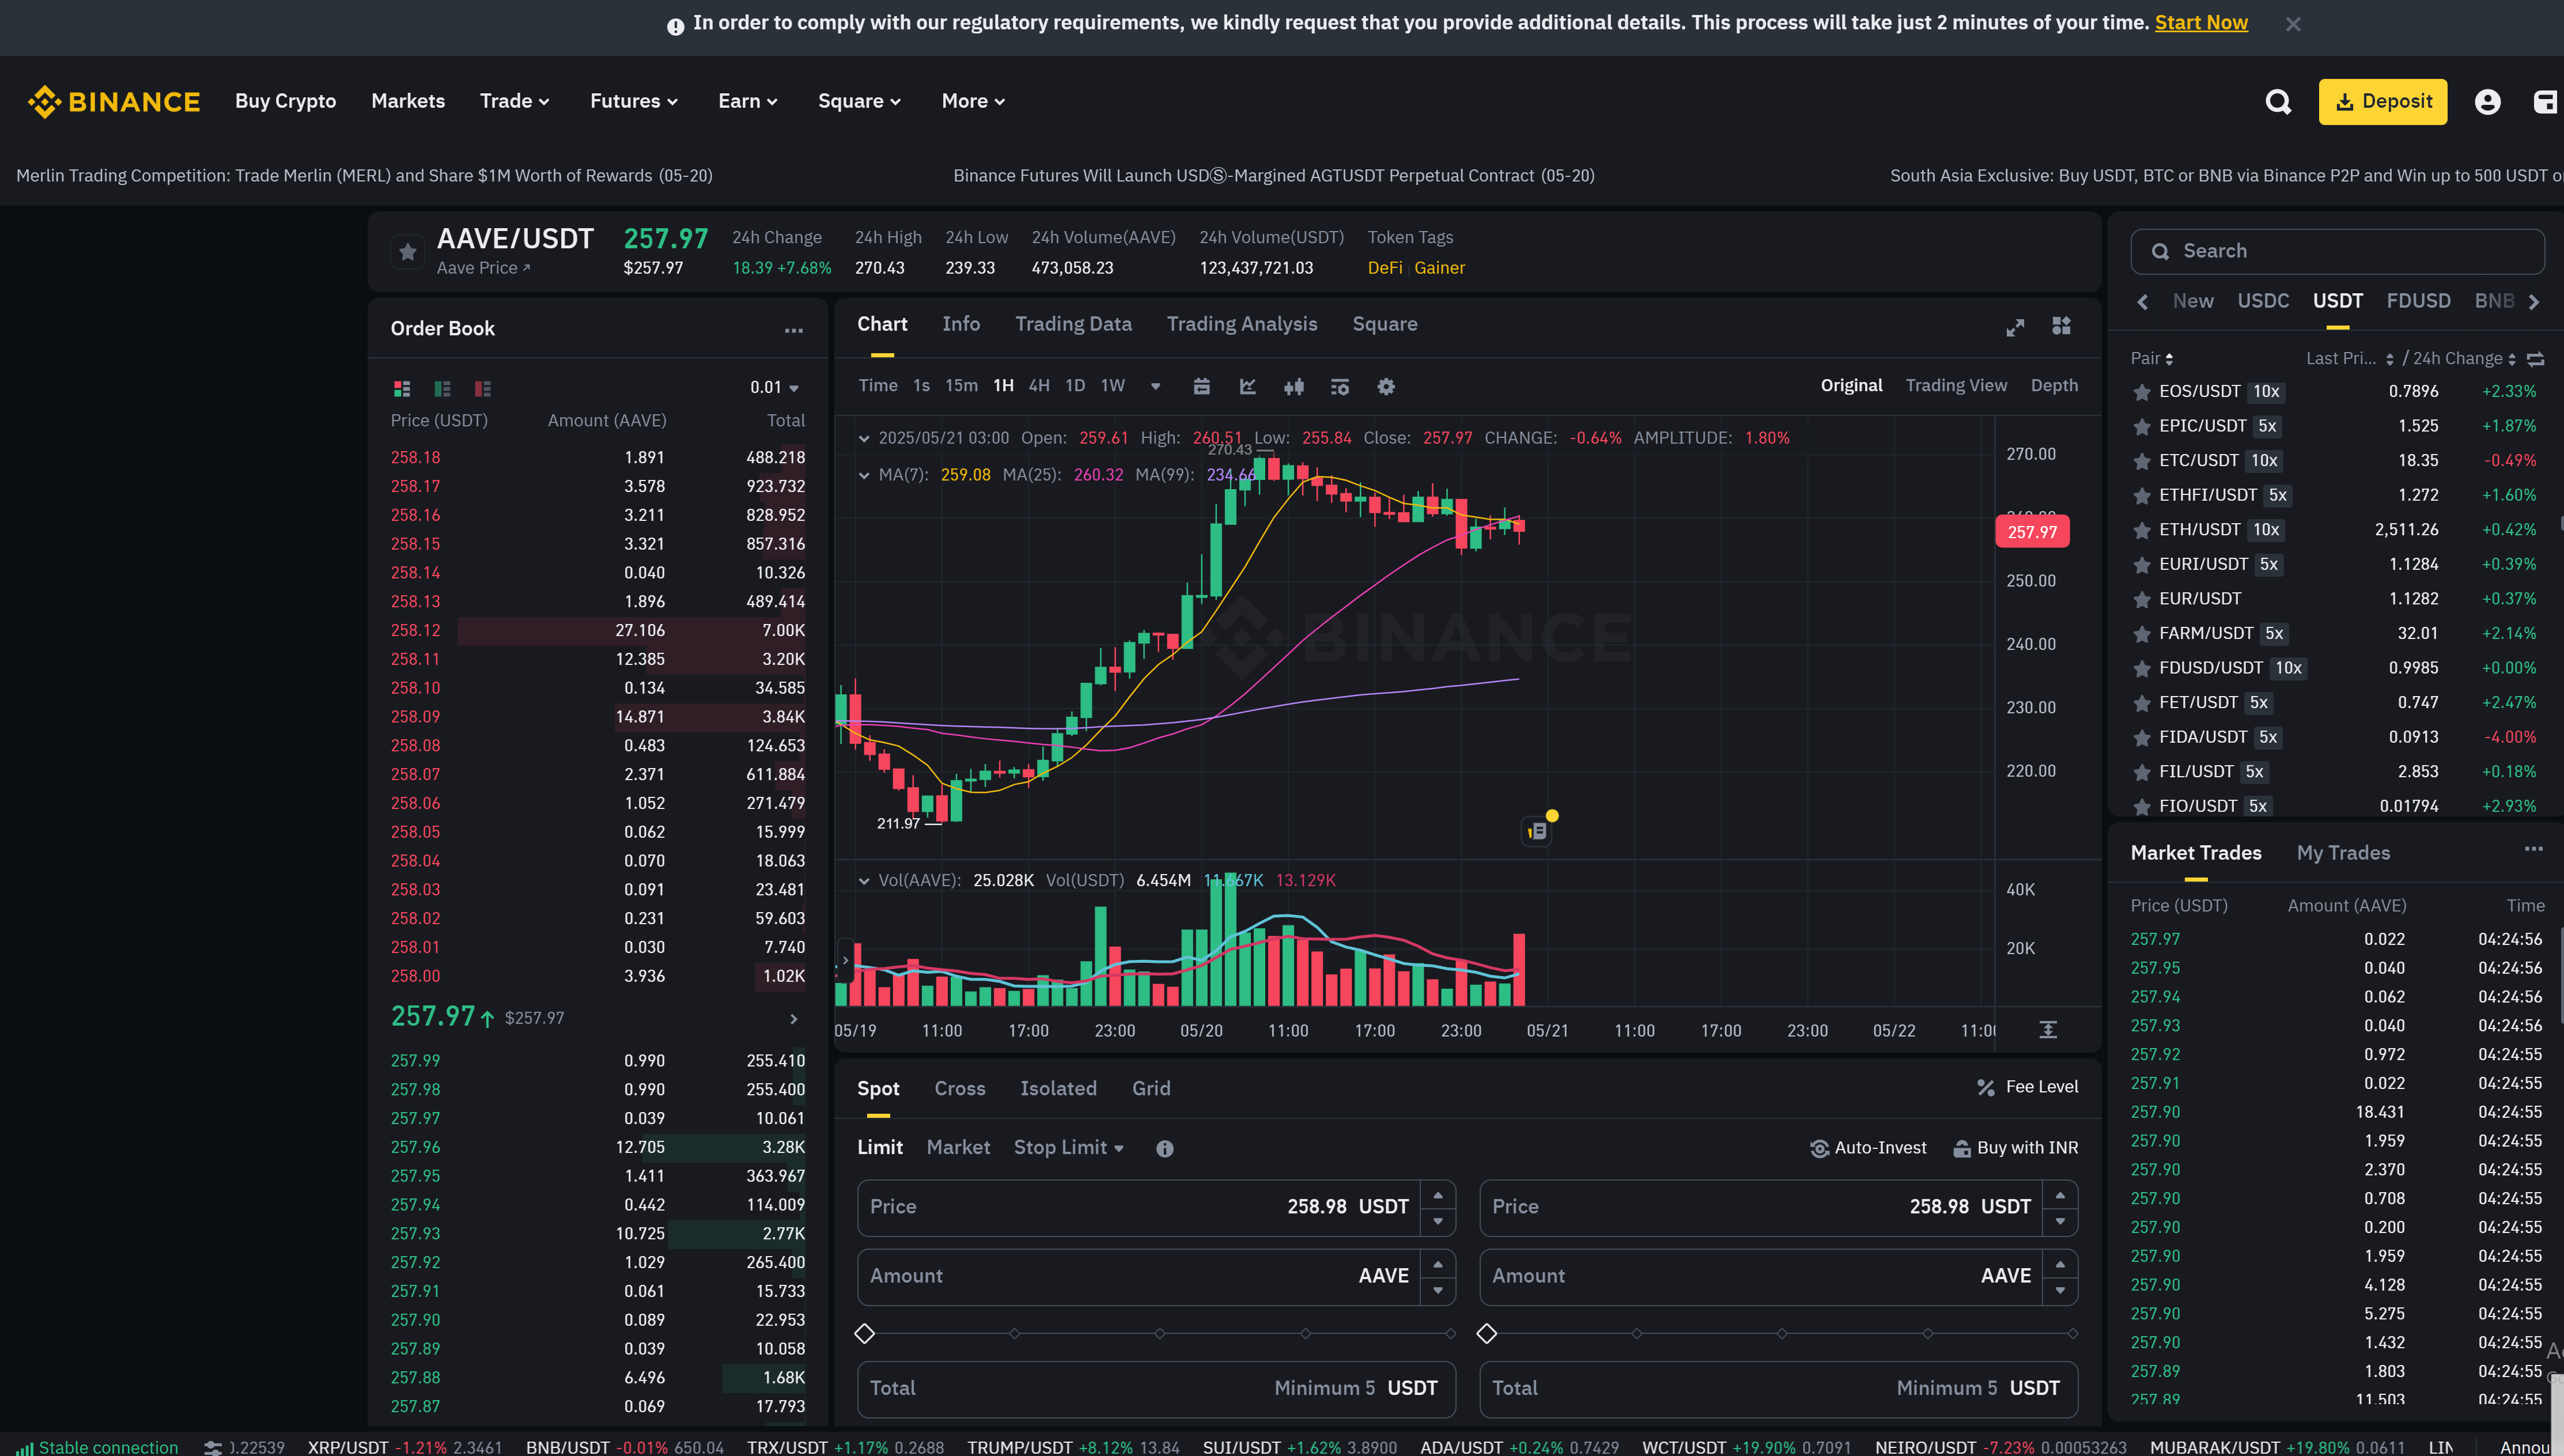Switch to the Info tab
Viewport: 2564px width, 1456px height.
click(961, 324)
